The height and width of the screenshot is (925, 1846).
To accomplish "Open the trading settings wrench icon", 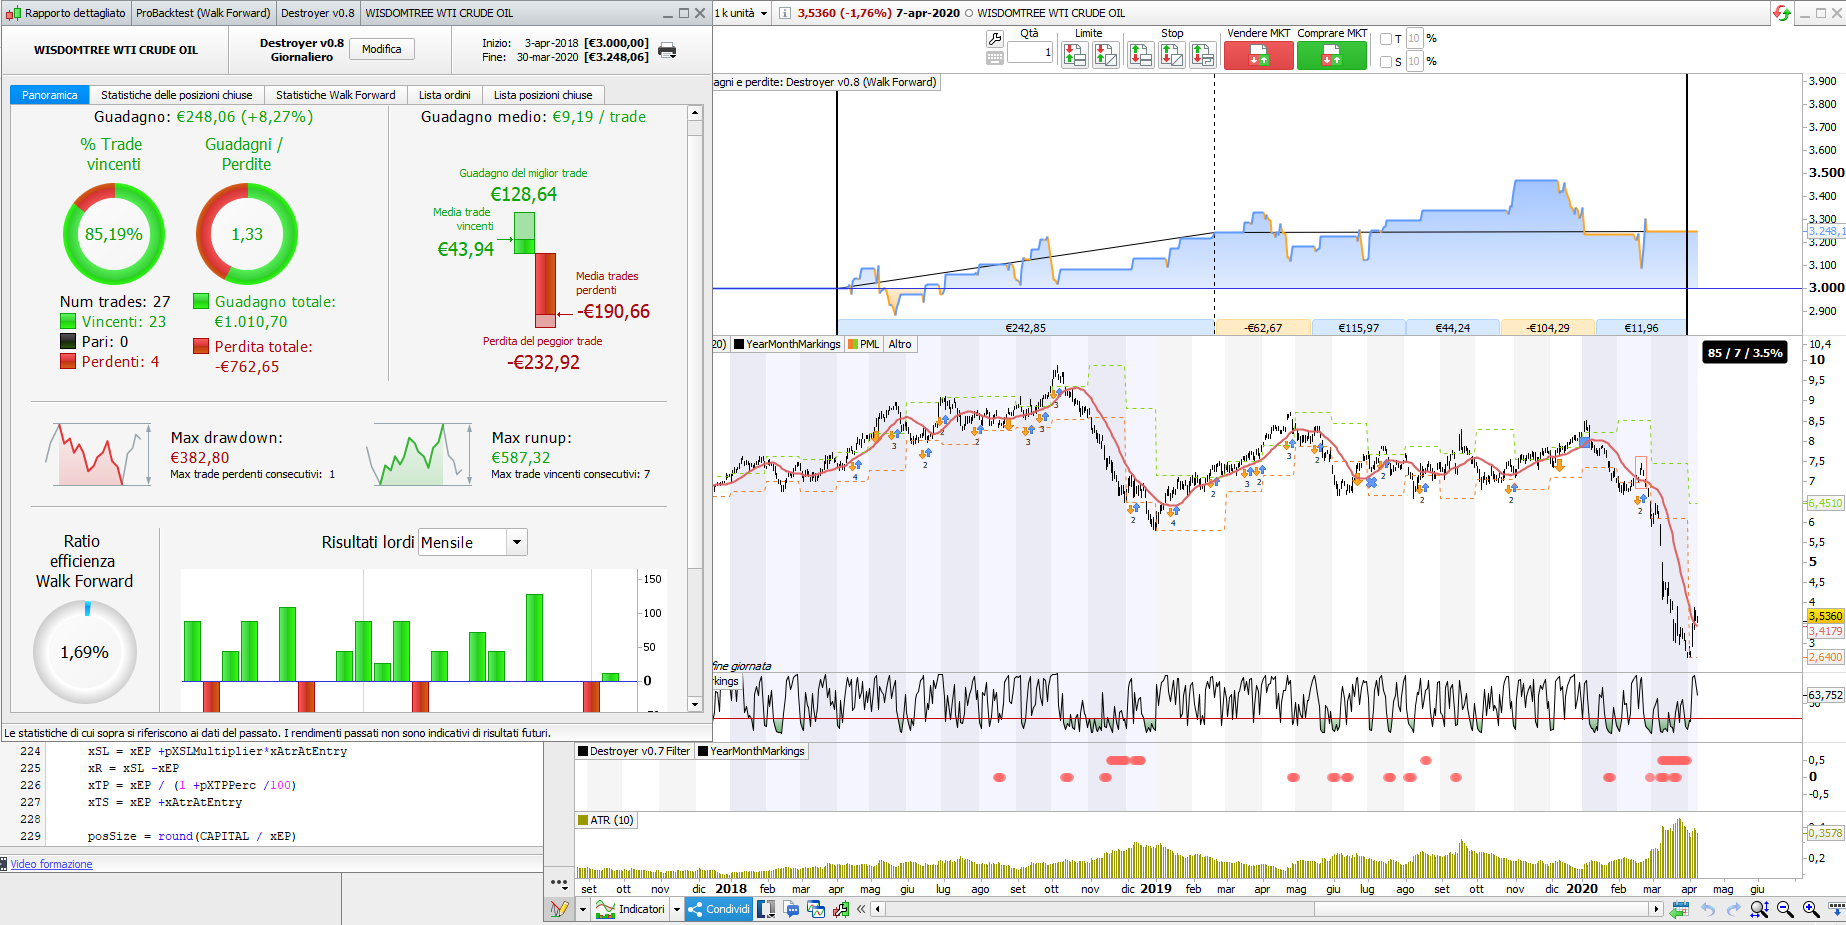I will click(995, 39).
